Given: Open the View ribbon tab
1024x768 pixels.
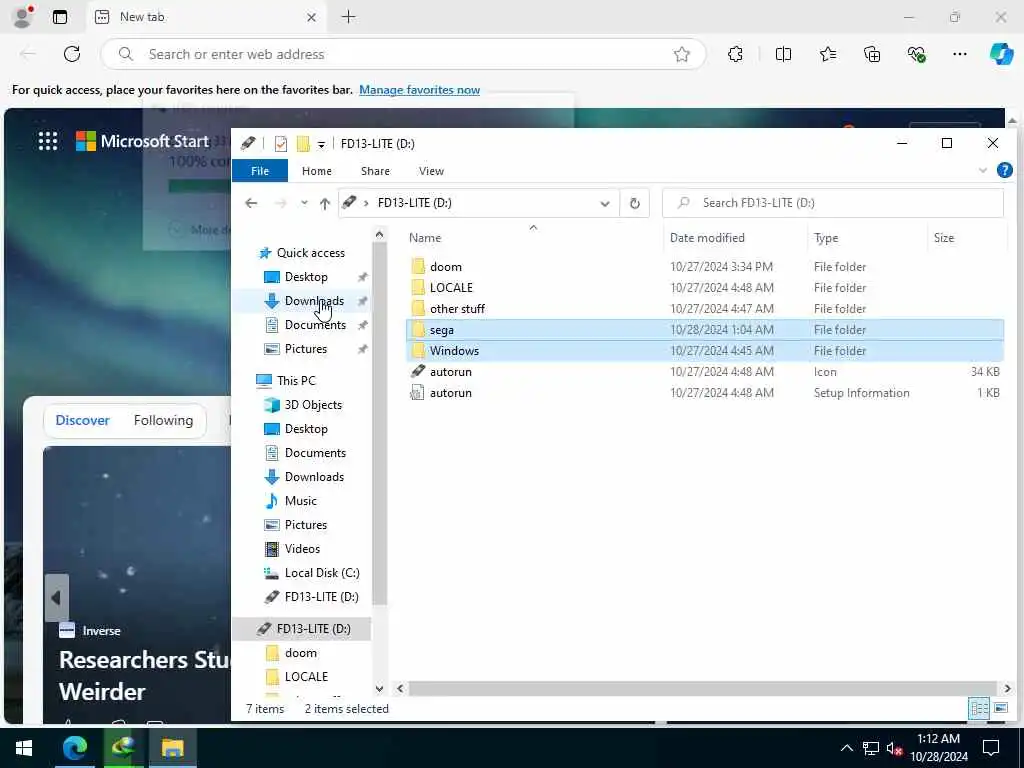Looking at the screenshot, I should click(431, 171).
